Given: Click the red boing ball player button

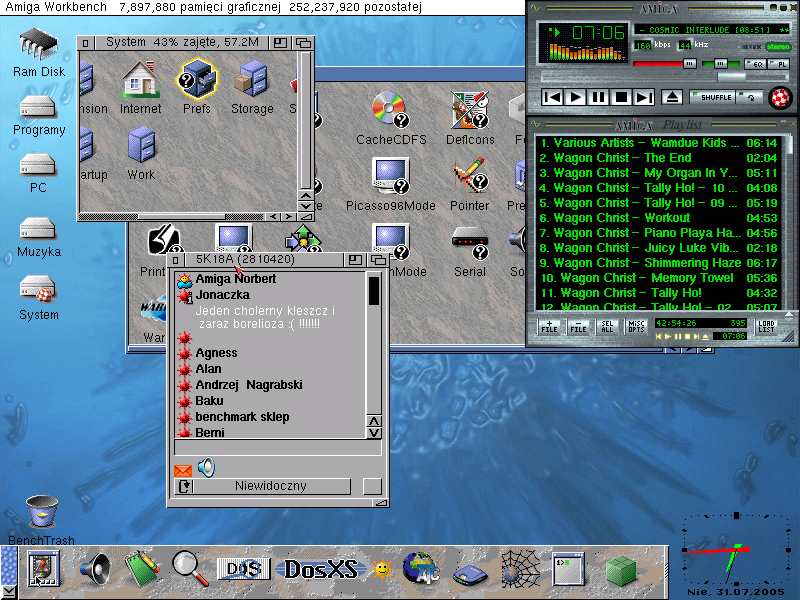Looking at the screenshot, I should click(780, 97).
